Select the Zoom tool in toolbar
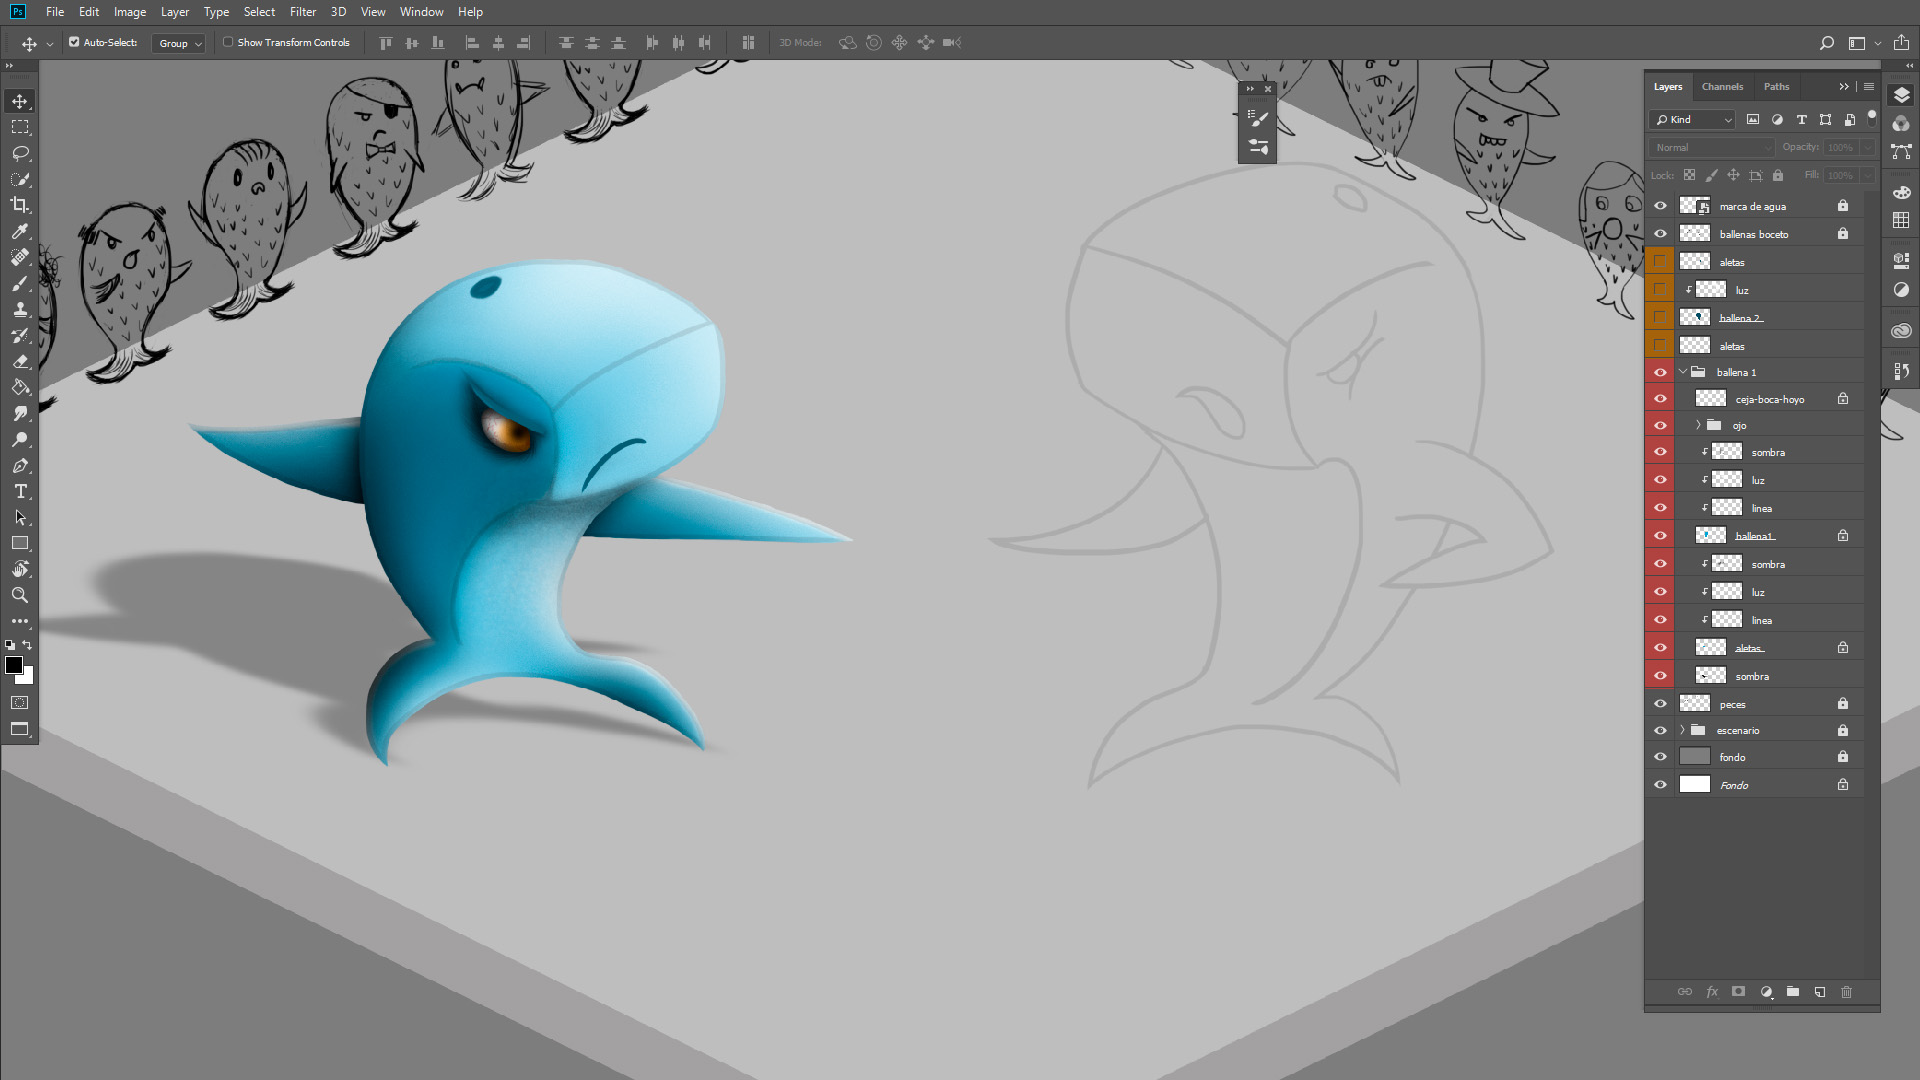 point(20,595)
